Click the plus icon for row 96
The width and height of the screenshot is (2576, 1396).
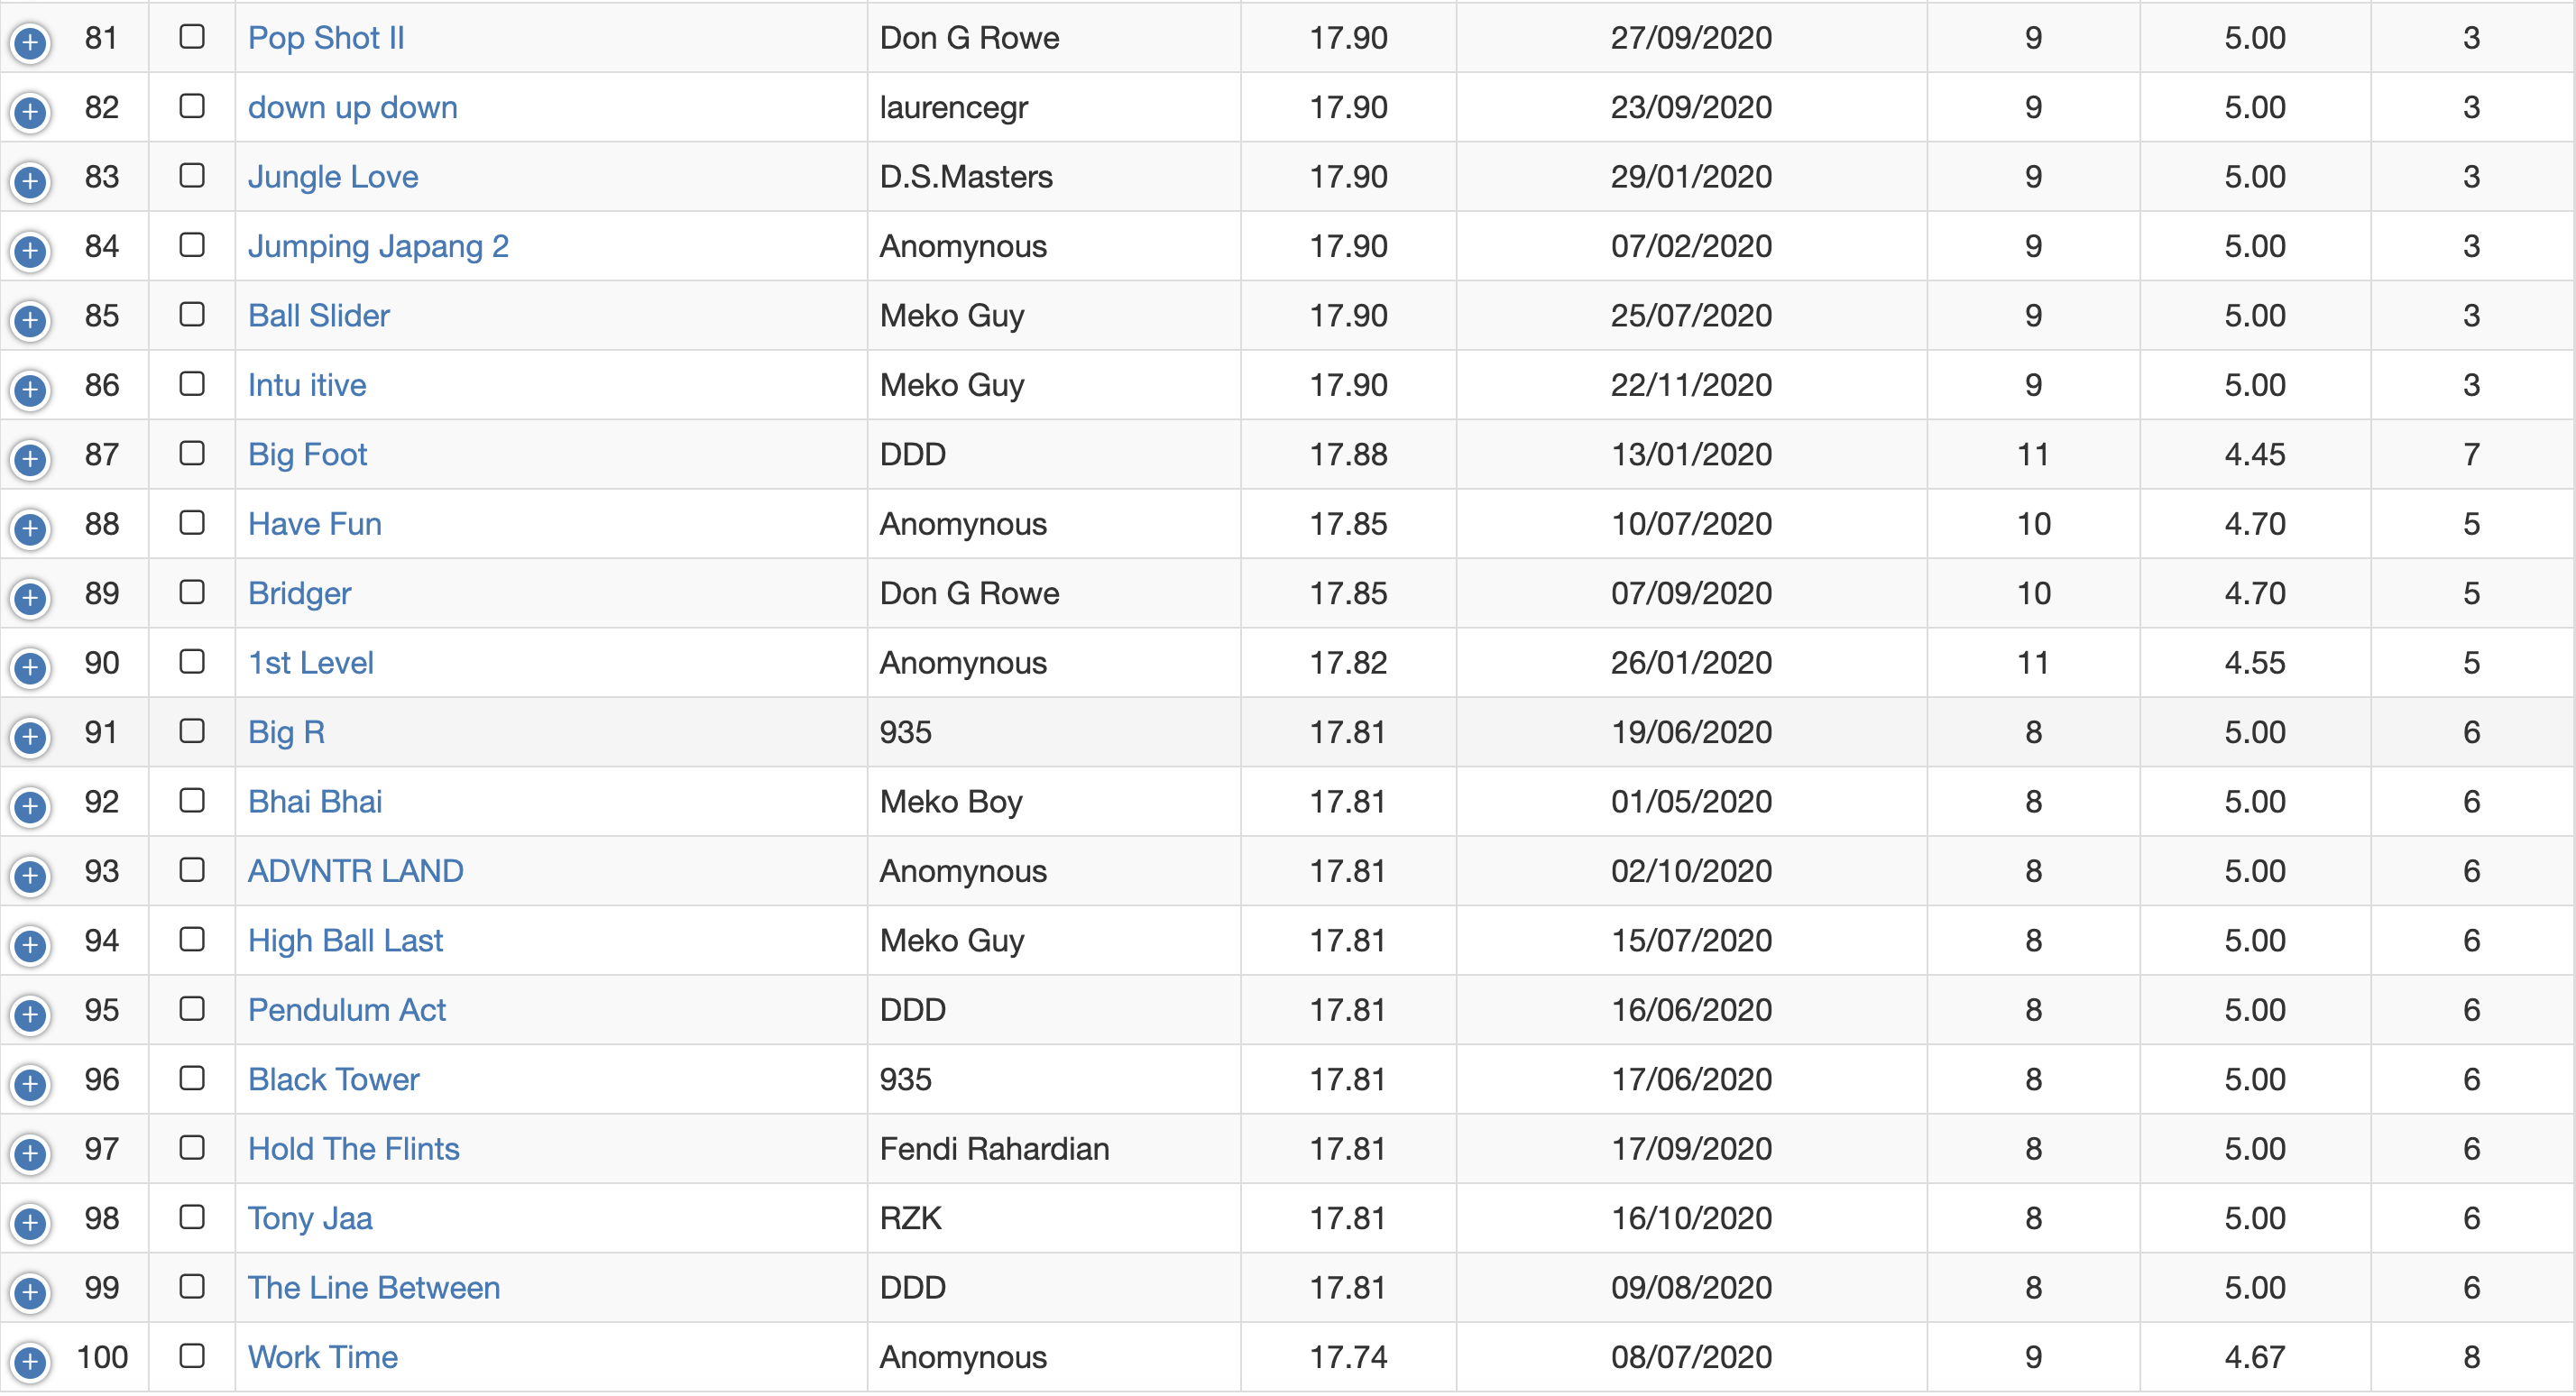coord(30,1084)
